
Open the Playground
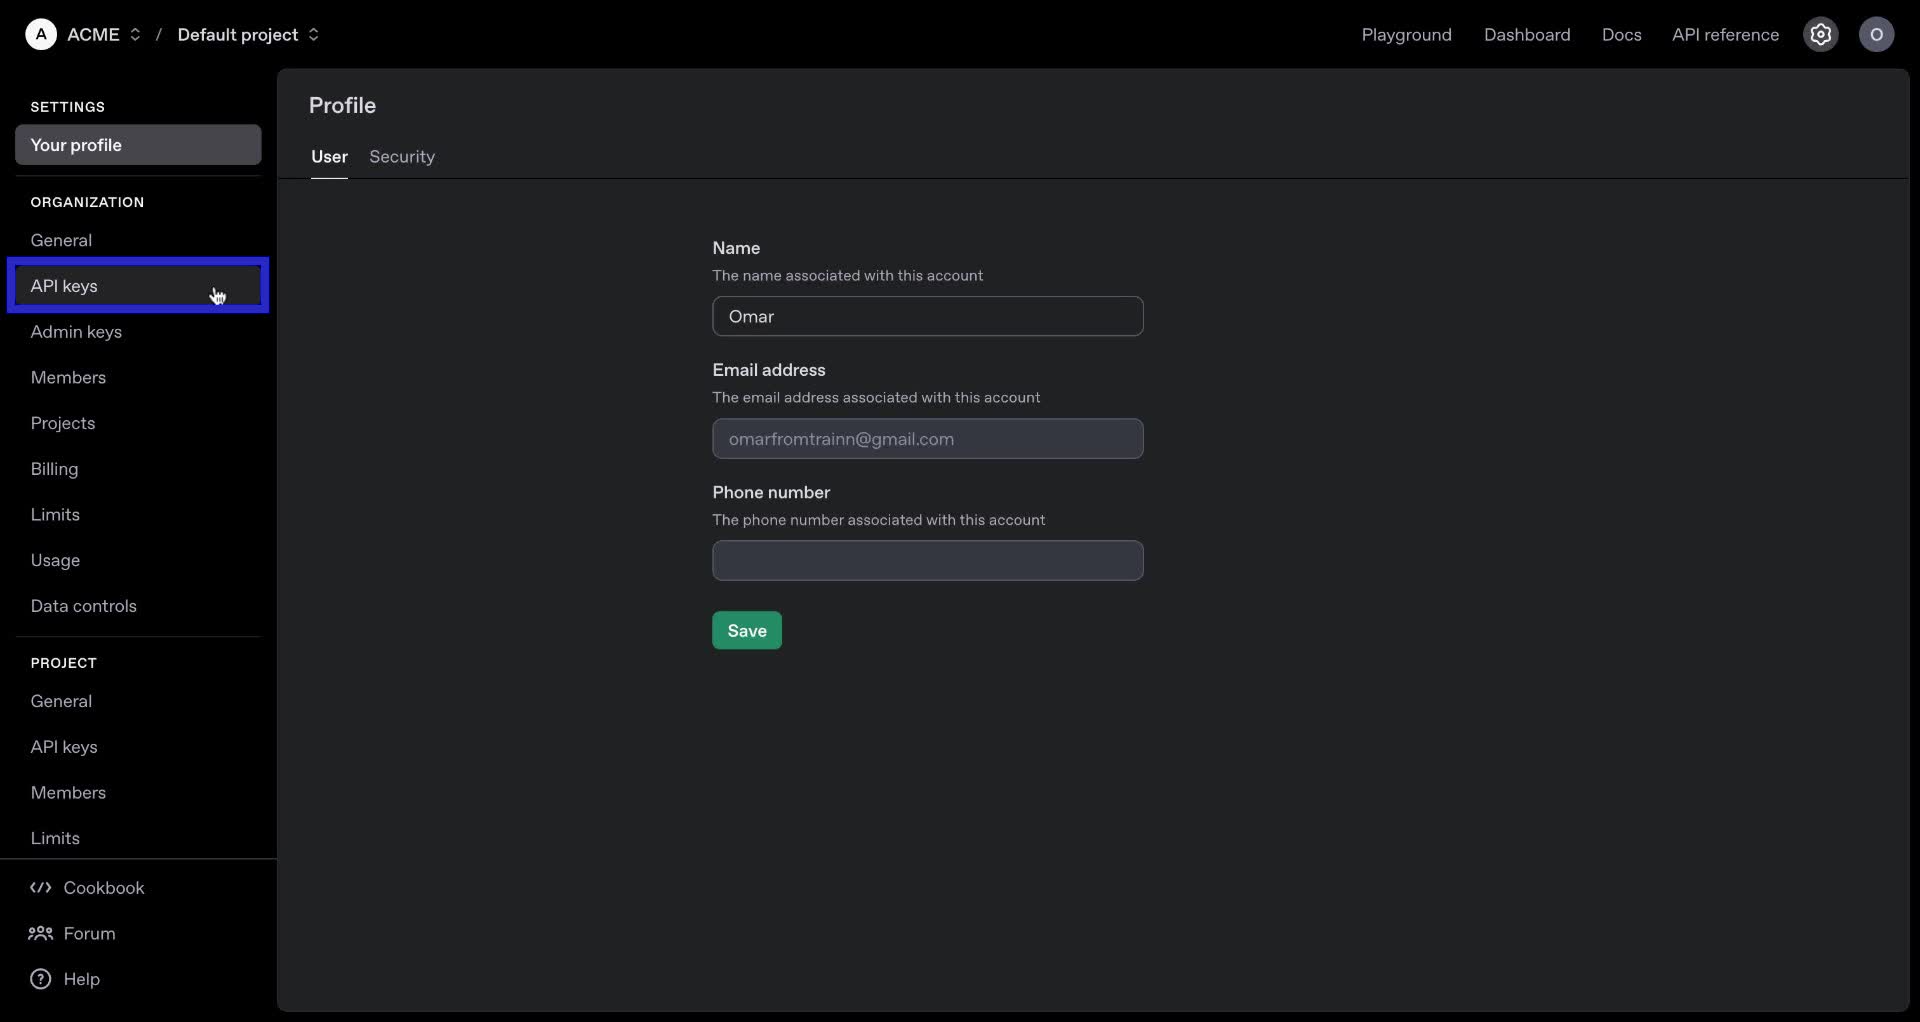1406,34
